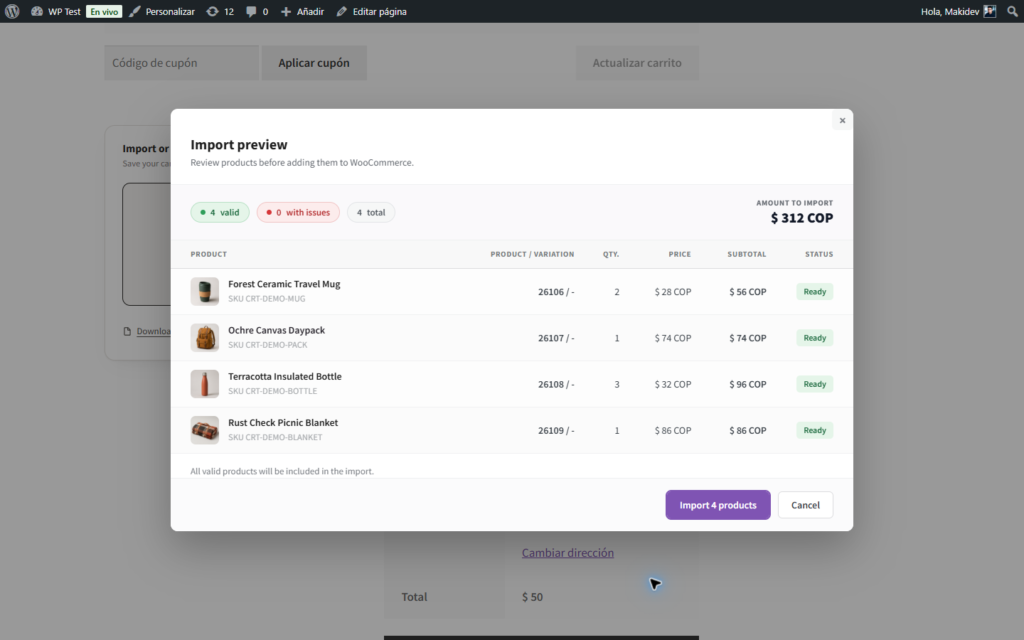The height and width of the screenshot is (640, 1024).
Task: Click variation ID 26107 / -
Action: point(556,338)
